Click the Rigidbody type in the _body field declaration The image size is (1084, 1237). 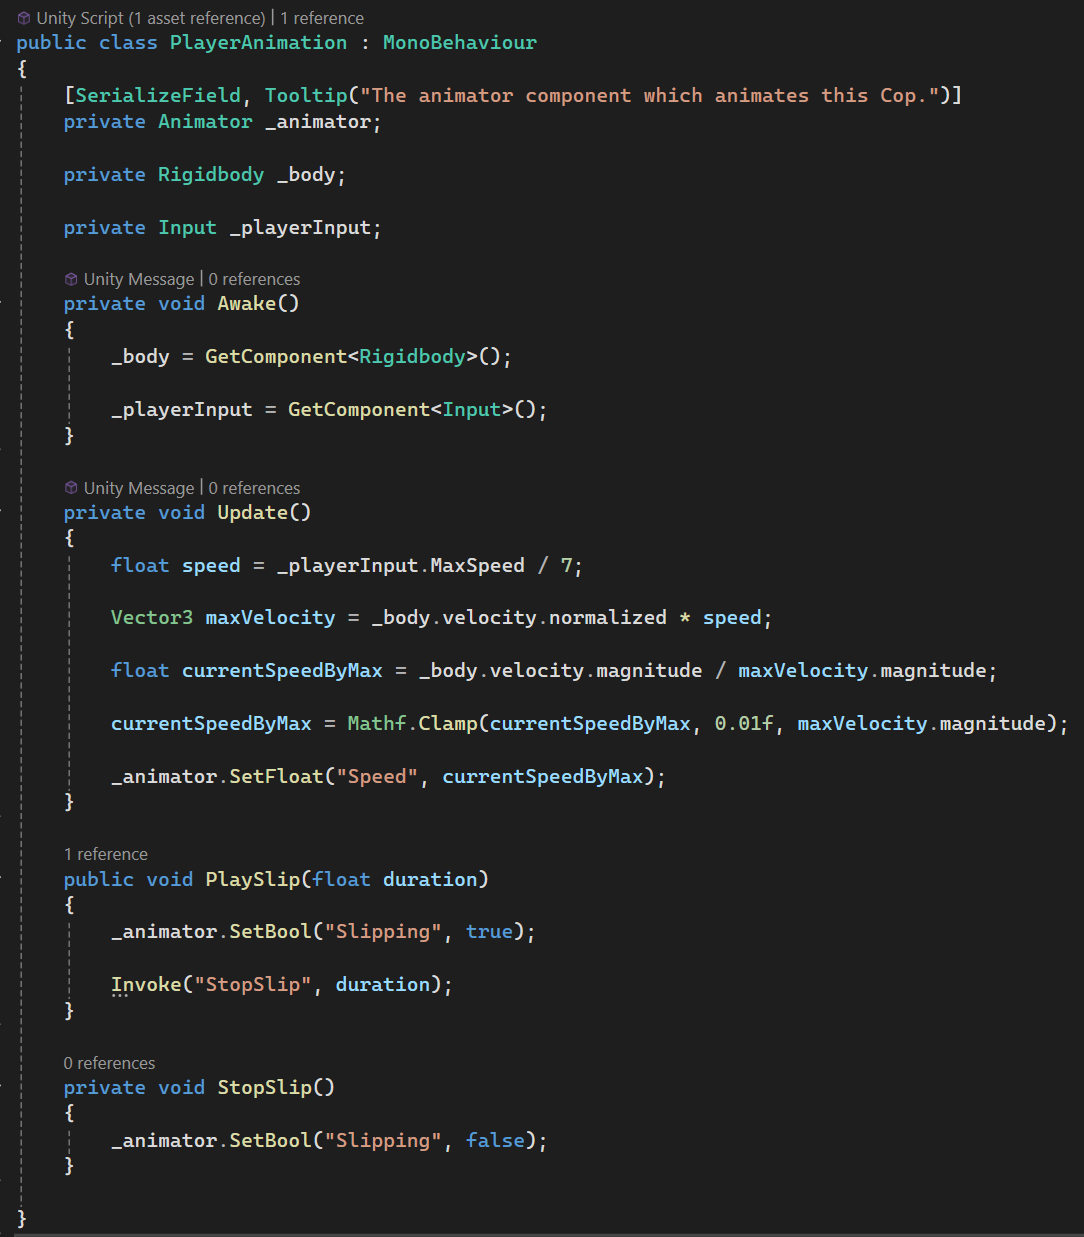click(211, 175)
